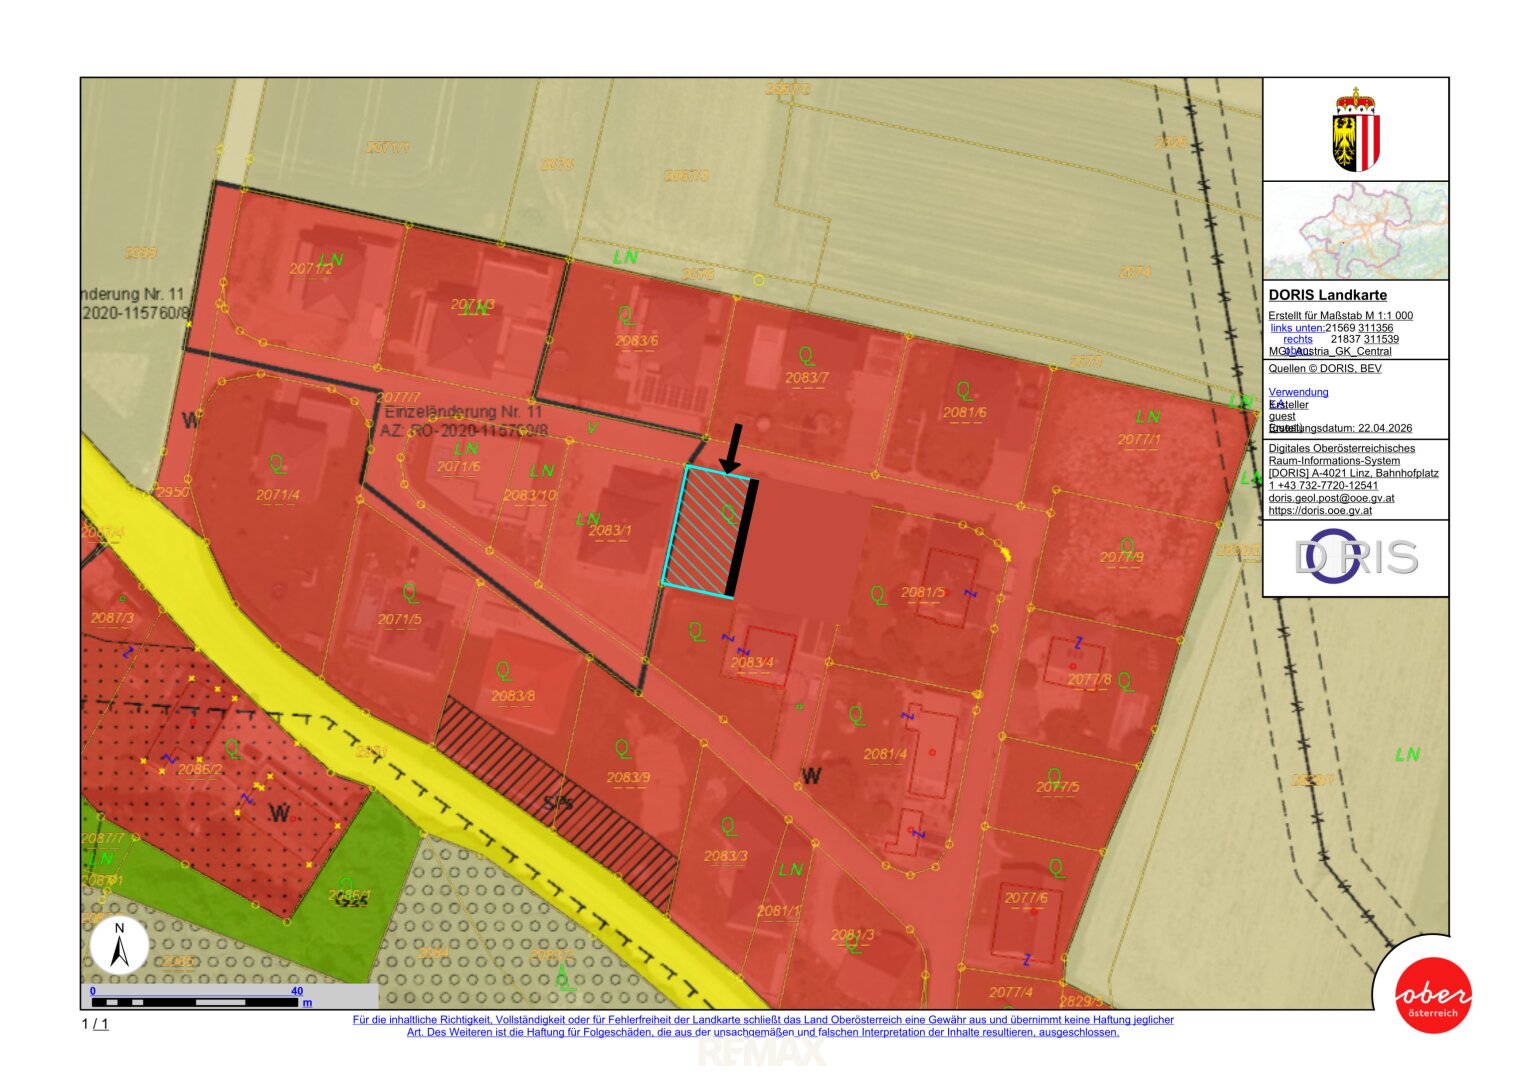Image resolution: width=1527 pixels, height=1080 pixels.
Task: Click the yellow star marker near parcel 2081/5
Action: (1005, 553)
